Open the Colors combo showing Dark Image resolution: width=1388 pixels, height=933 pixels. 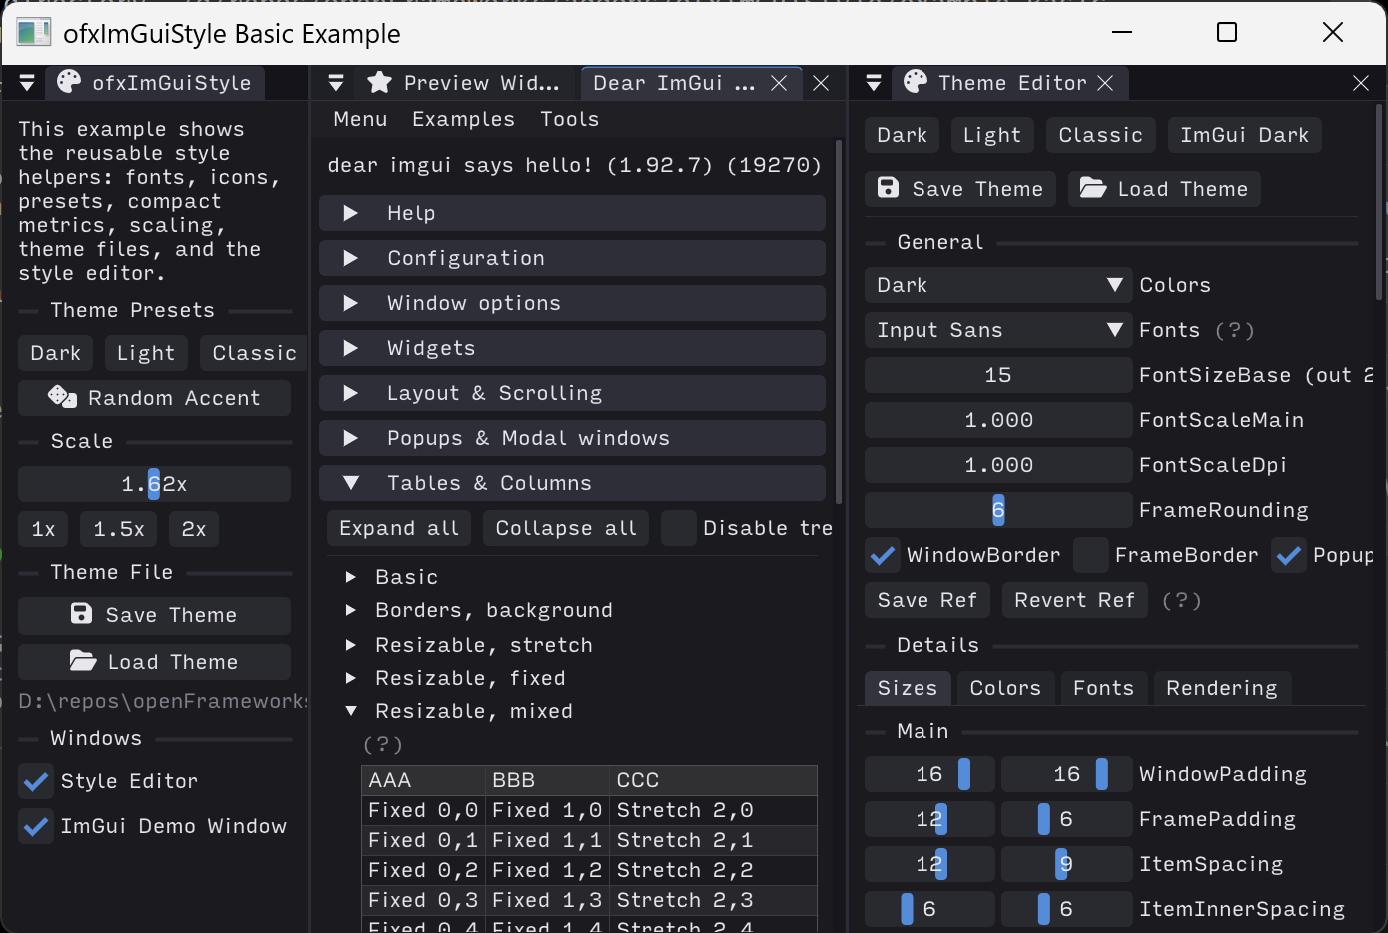(x=998, y=285)
